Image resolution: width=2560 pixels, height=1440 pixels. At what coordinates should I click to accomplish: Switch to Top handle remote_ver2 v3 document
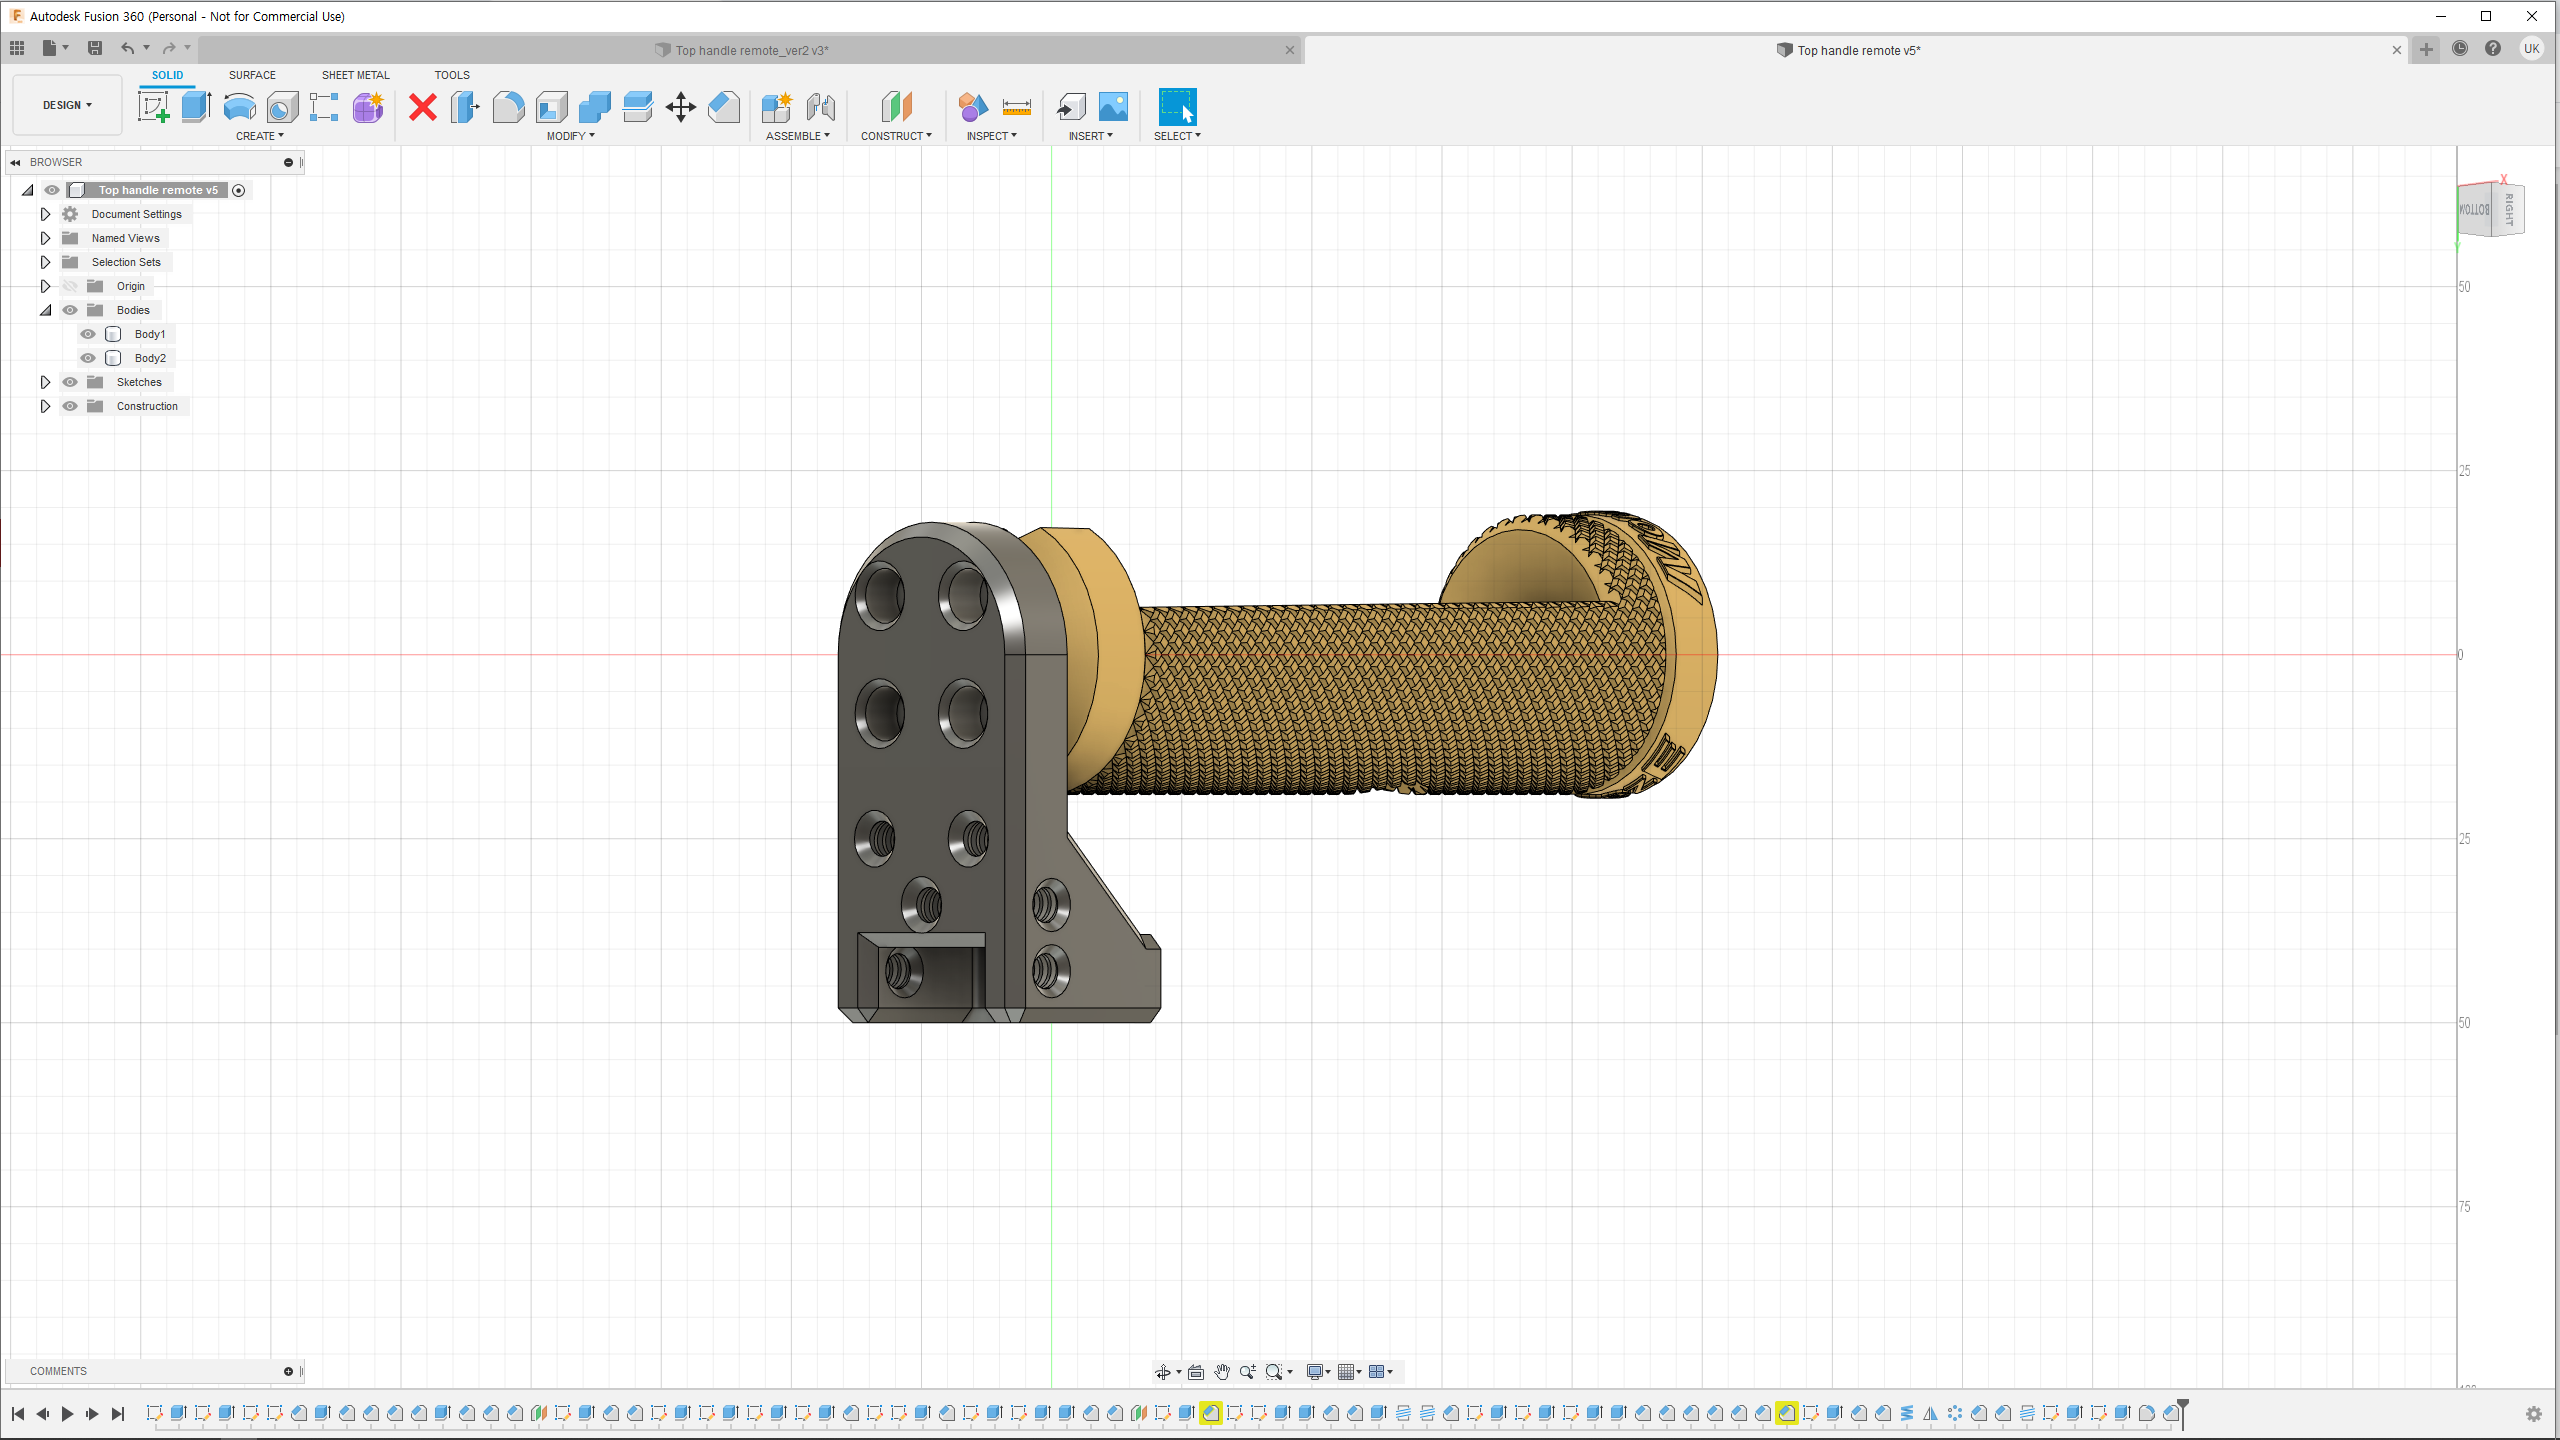[750, 50]
